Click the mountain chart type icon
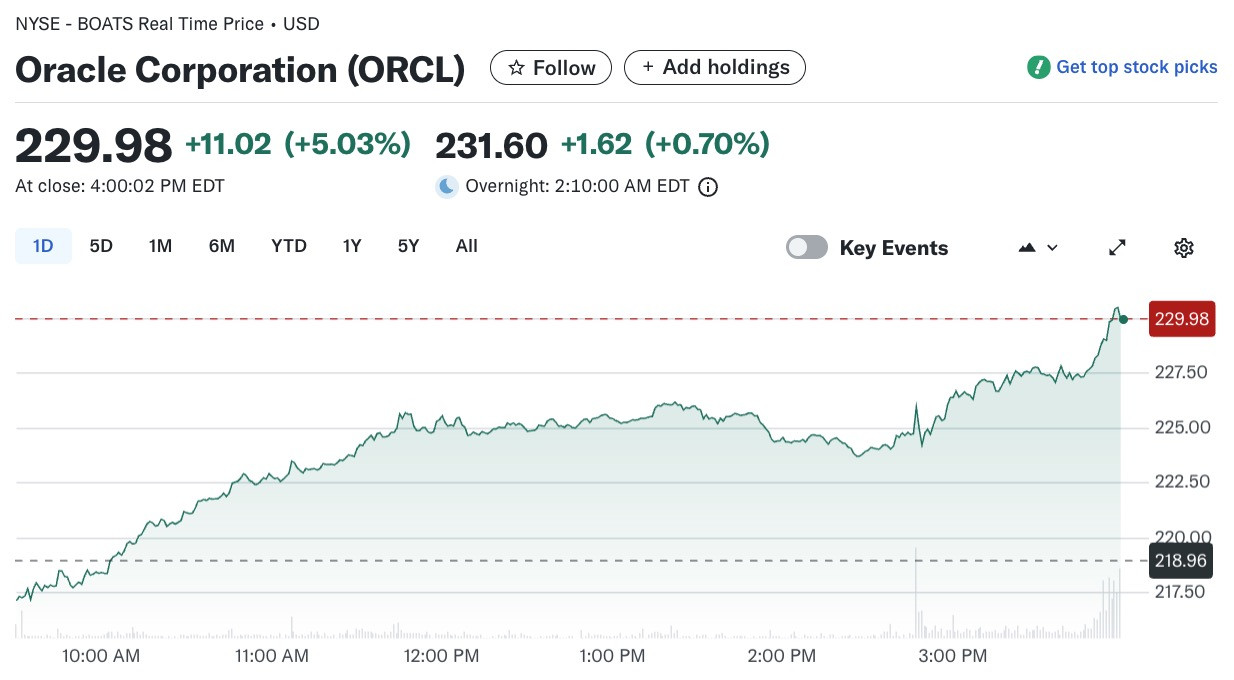The height and width of the screenshot is (680, 1234). point(1027,248)
